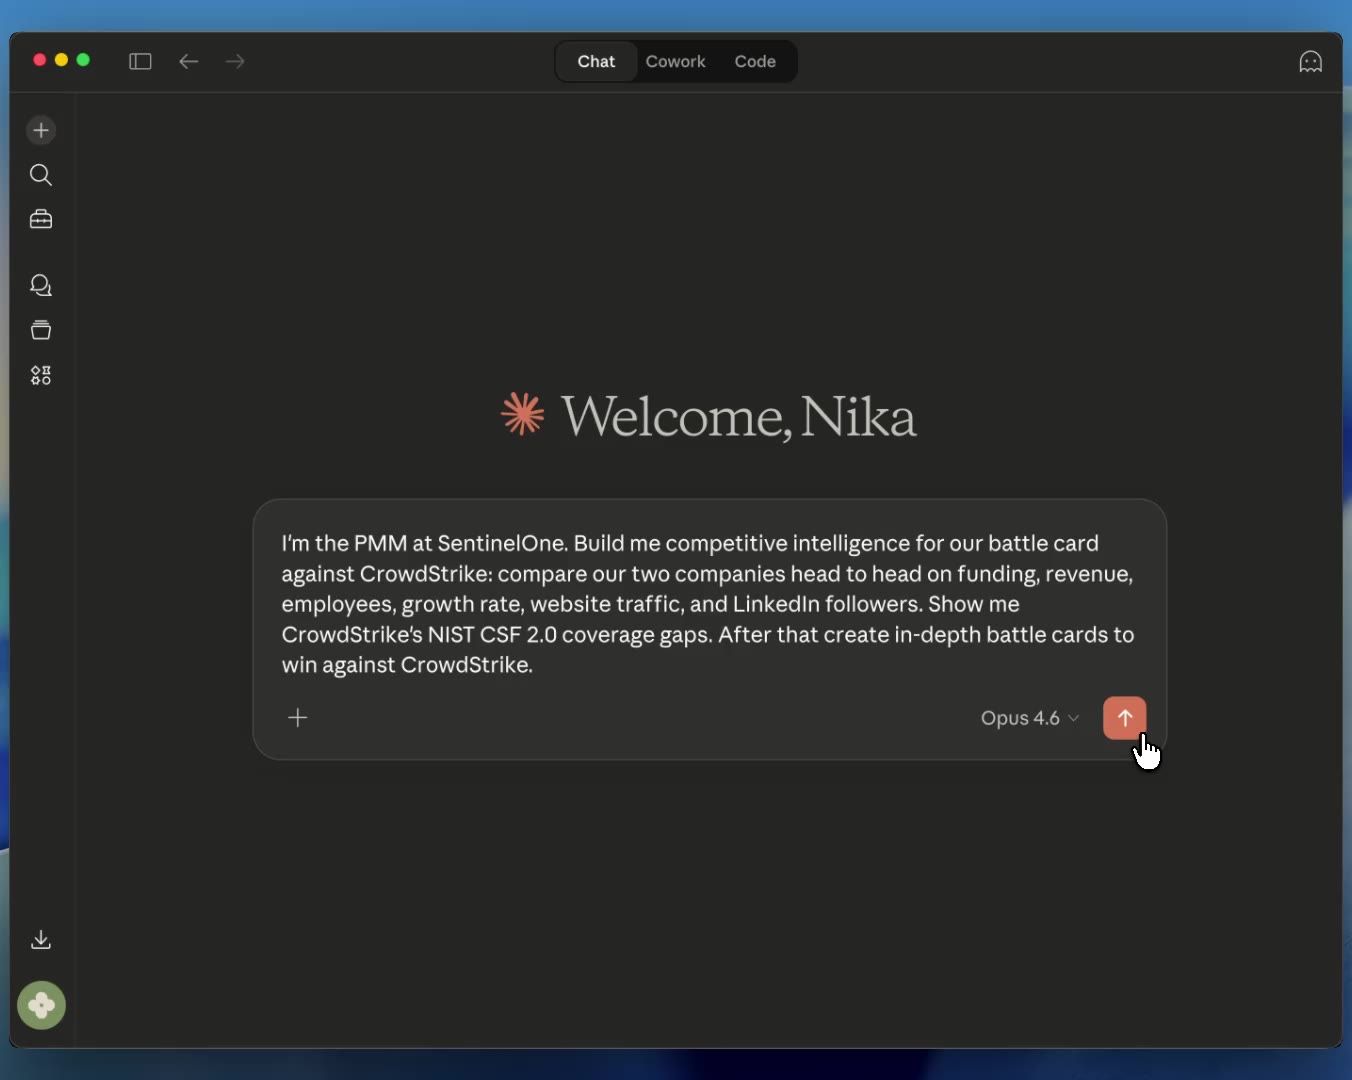Screen dimensions: 1352x1080
Task: Expand the Opus 4.6 model selector
Action: pyautogui.click(x=1029, y=718)
